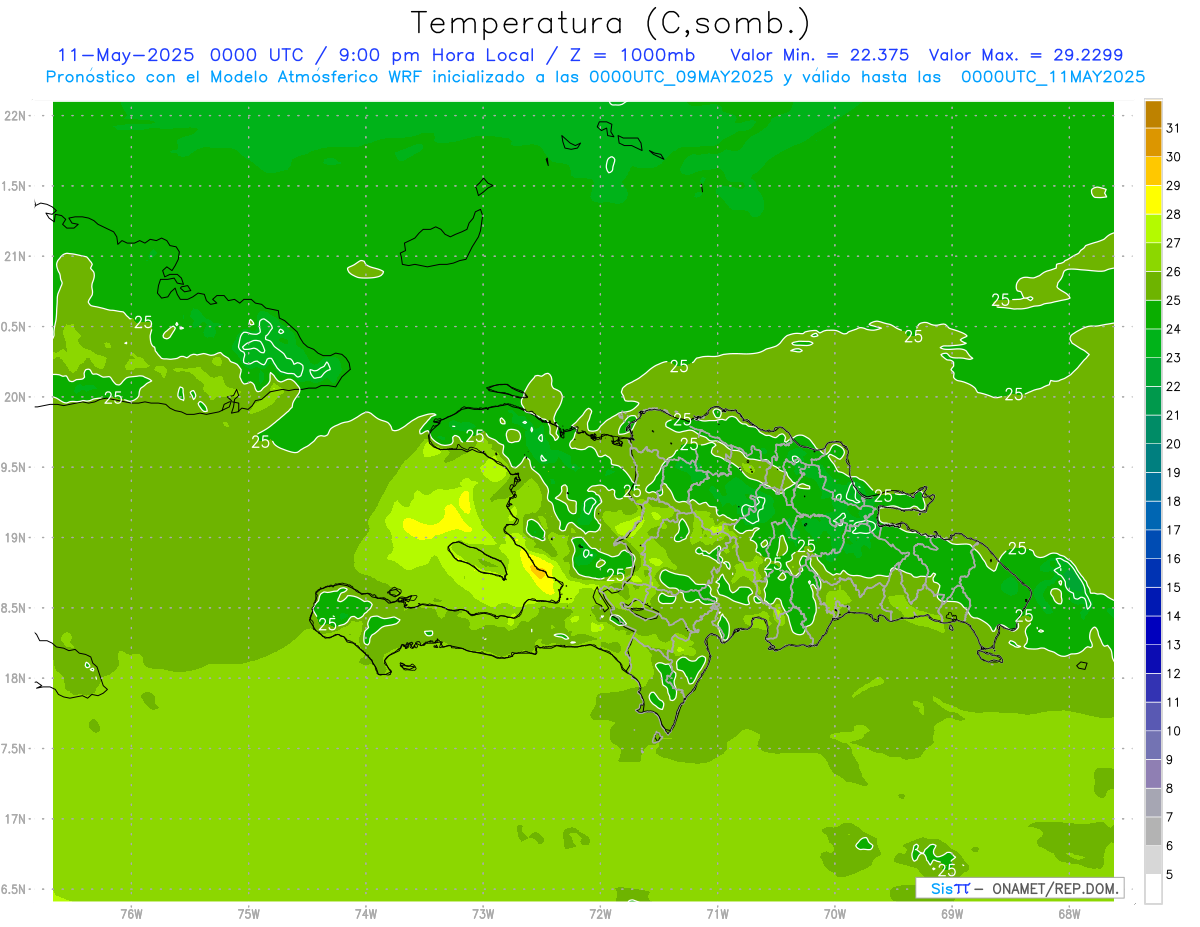Click the "68W" longitude axis label

[x=1069, y=913]
